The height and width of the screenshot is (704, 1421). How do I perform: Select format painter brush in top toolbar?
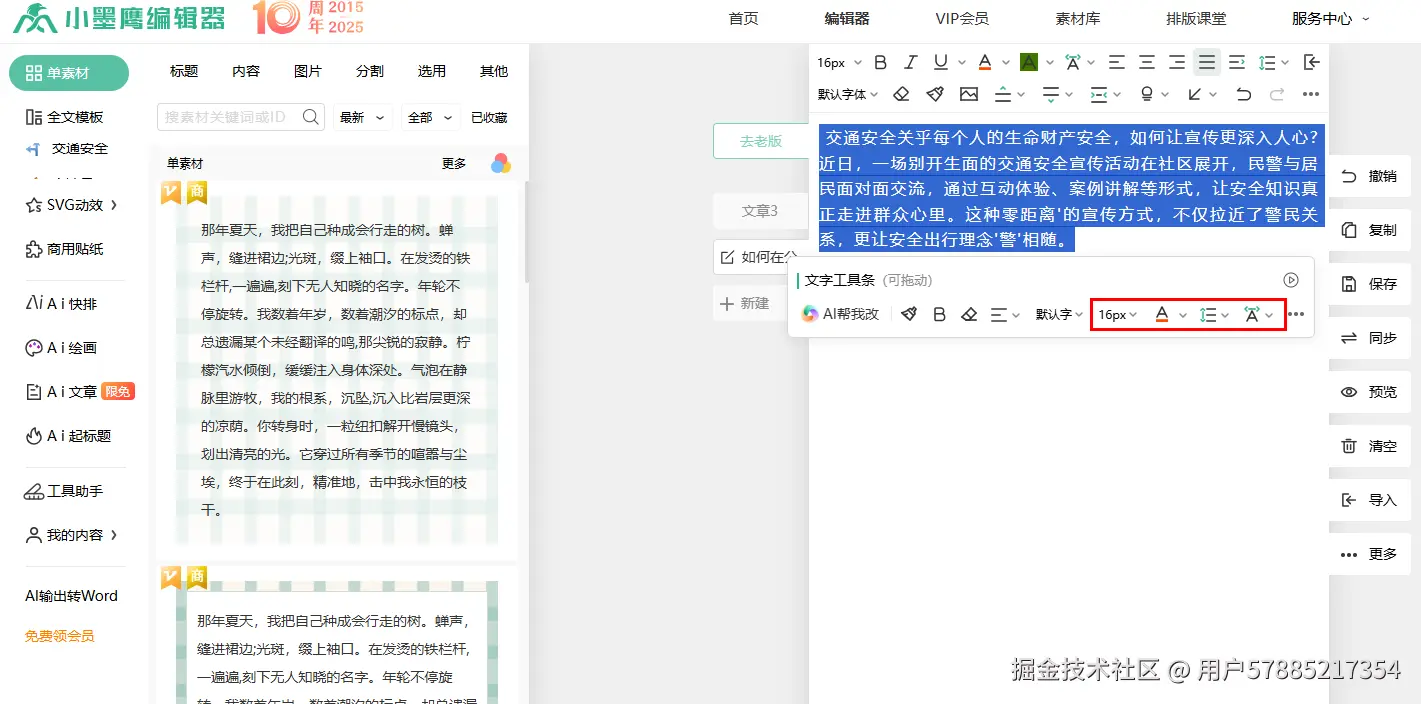[x=935, y=94]
